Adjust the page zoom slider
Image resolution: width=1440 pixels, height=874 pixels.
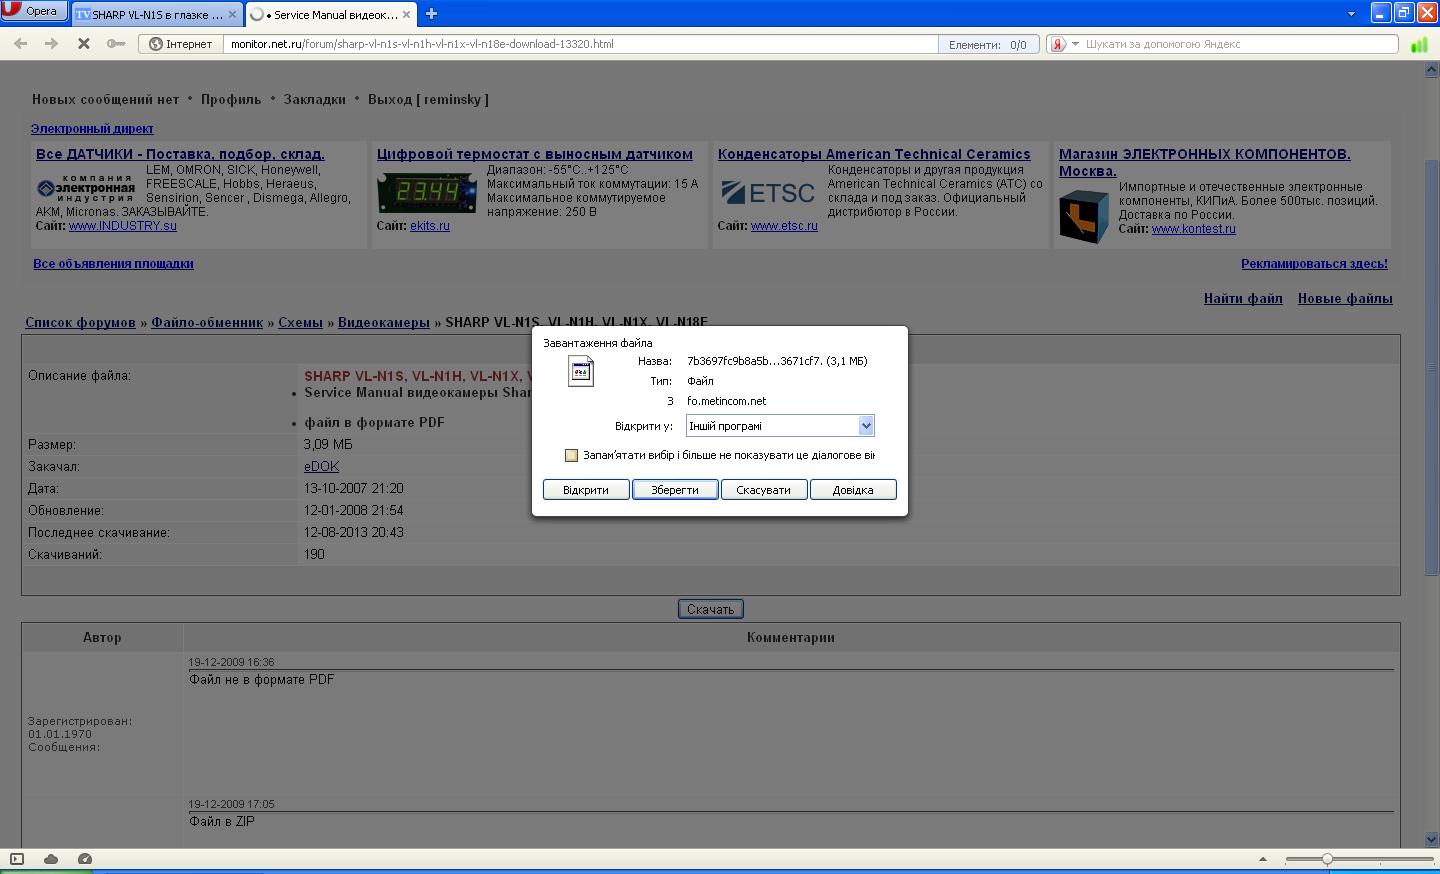click(1327, 859)
